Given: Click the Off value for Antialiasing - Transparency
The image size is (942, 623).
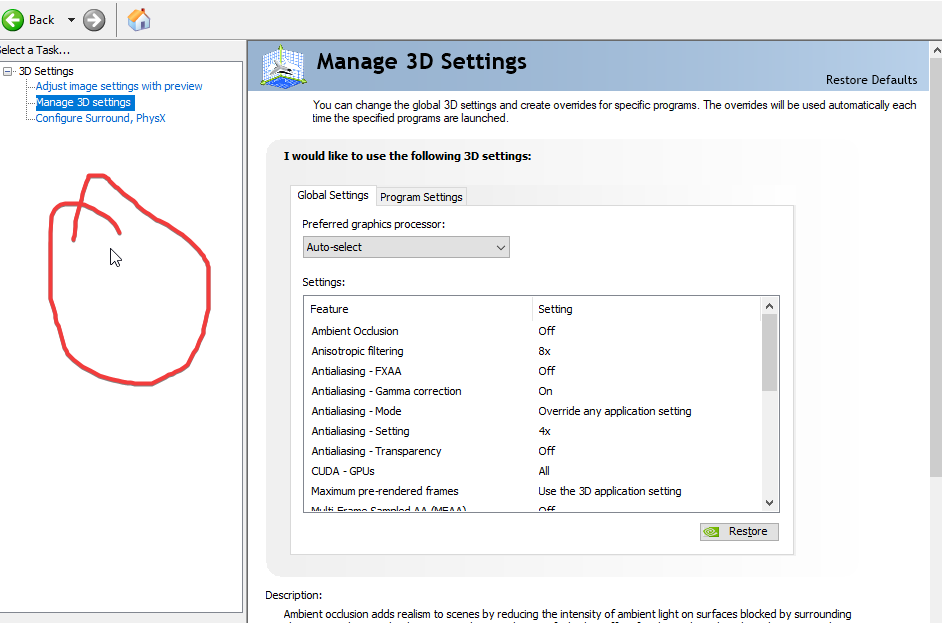Looking at the screenshot, I should tap(547, 451).
